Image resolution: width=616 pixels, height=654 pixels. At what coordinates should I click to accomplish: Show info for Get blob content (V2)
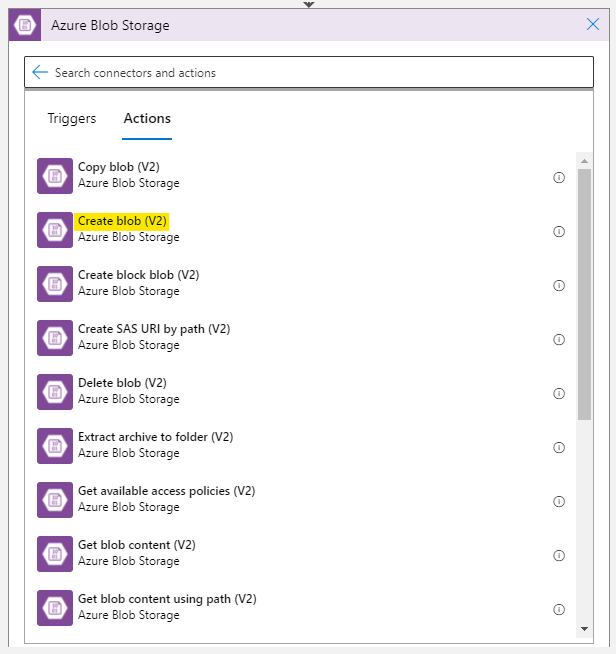click(559, 556)
